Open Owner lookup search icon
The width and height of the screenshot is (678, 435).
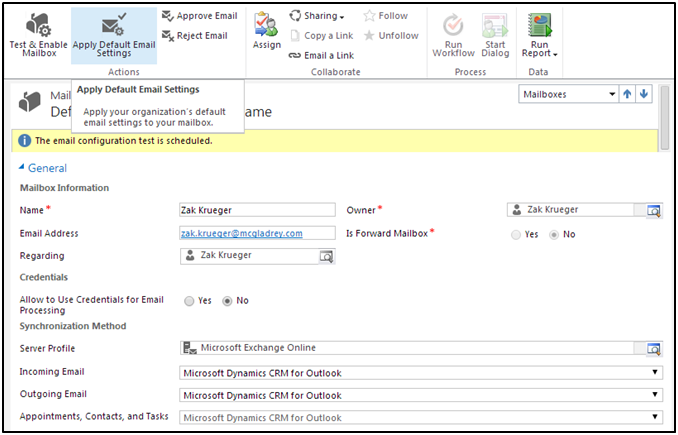tap(654, 210)
